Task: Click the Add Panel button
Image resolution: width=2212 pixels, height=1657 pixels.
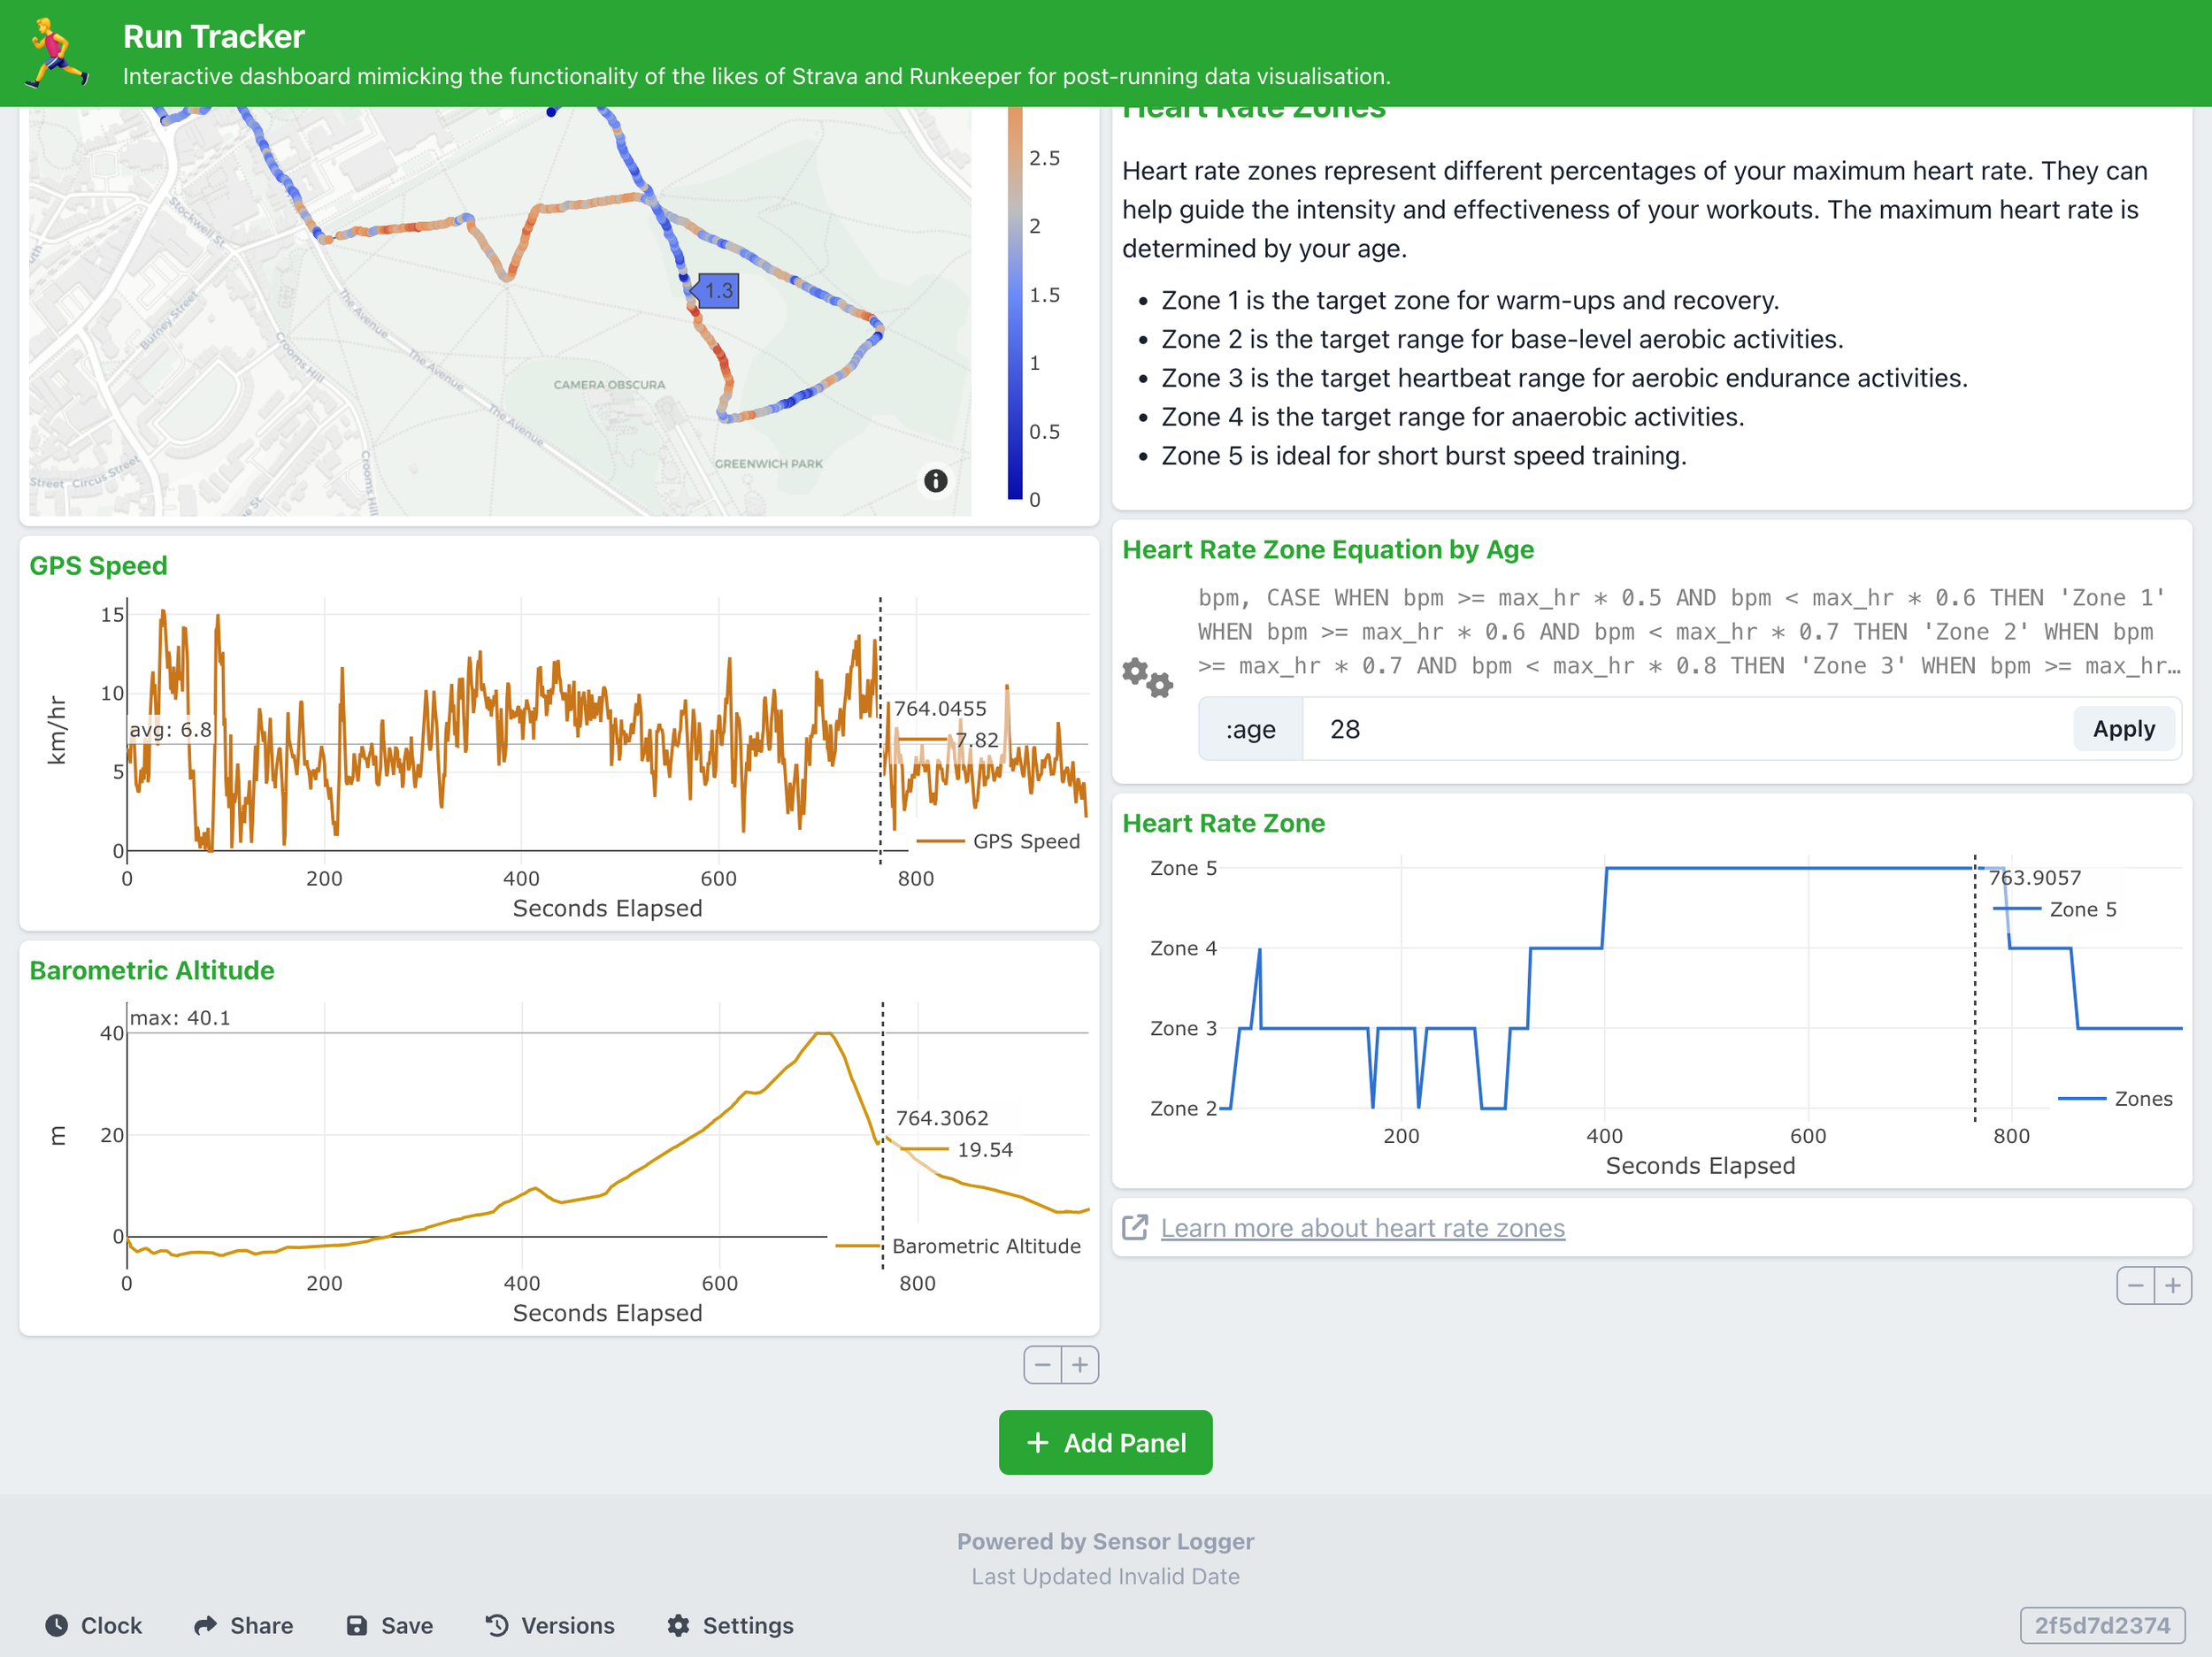Action: point(1105,1442)
